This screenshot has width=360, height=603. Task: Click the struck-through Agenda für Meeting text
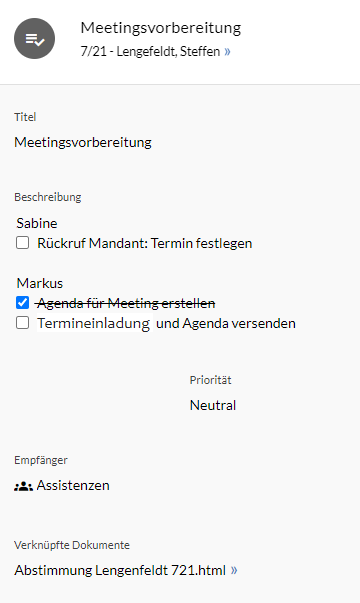125,303
